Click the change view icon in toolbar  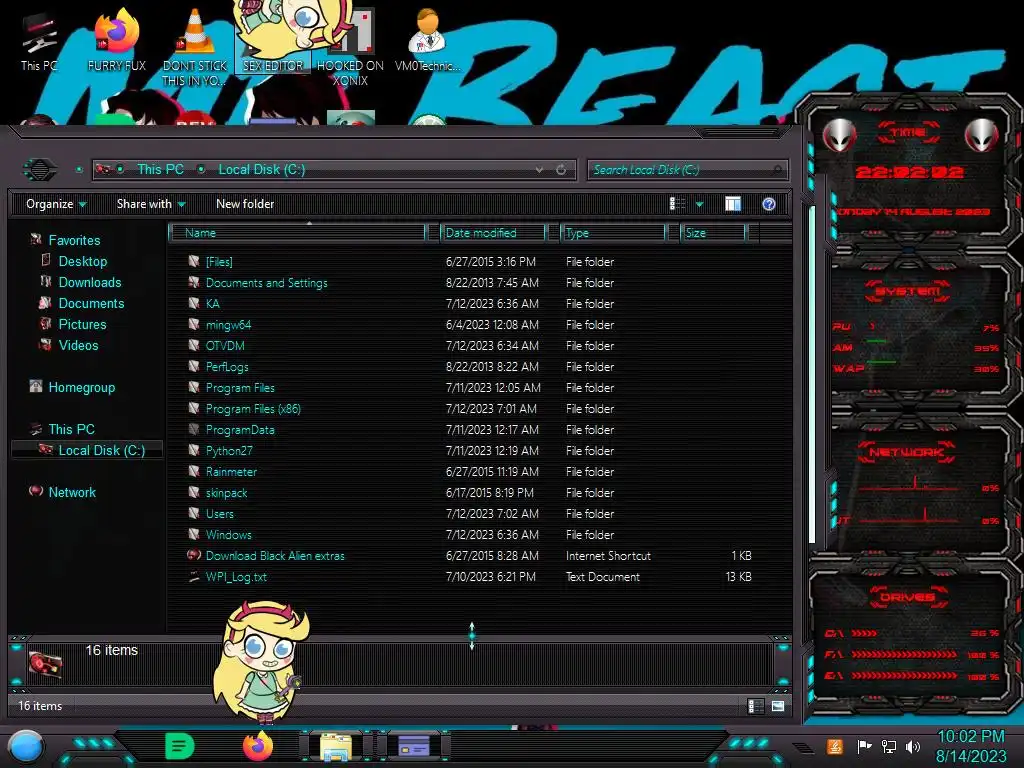point(677,204)
